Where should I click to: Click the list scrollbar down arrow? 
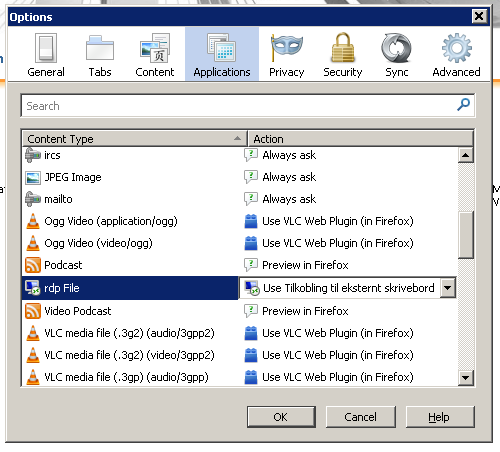(465, 378)
